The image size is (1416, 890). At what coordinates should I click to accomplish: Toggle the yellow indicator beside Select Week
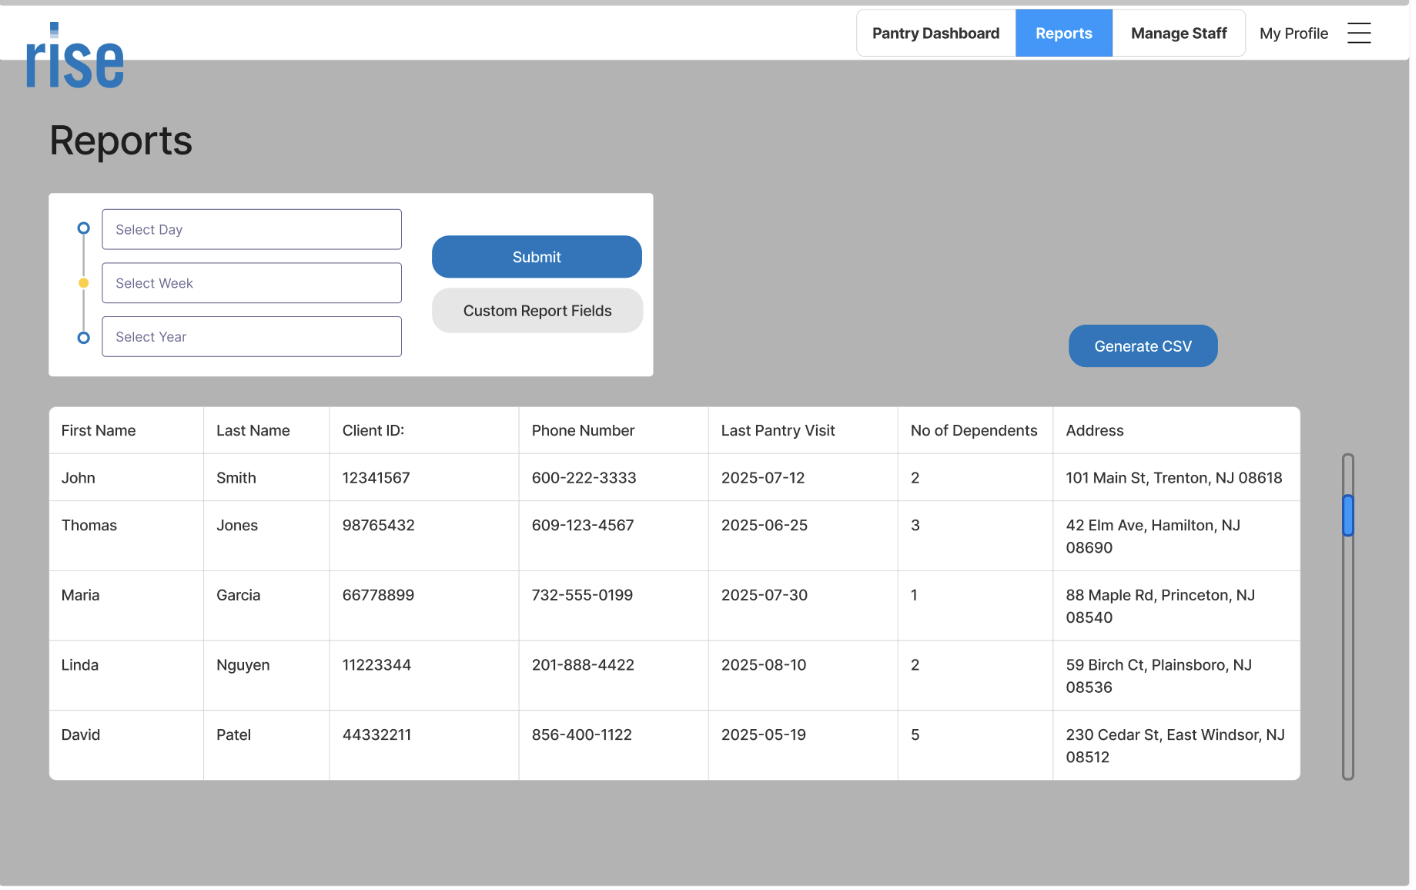83,282
